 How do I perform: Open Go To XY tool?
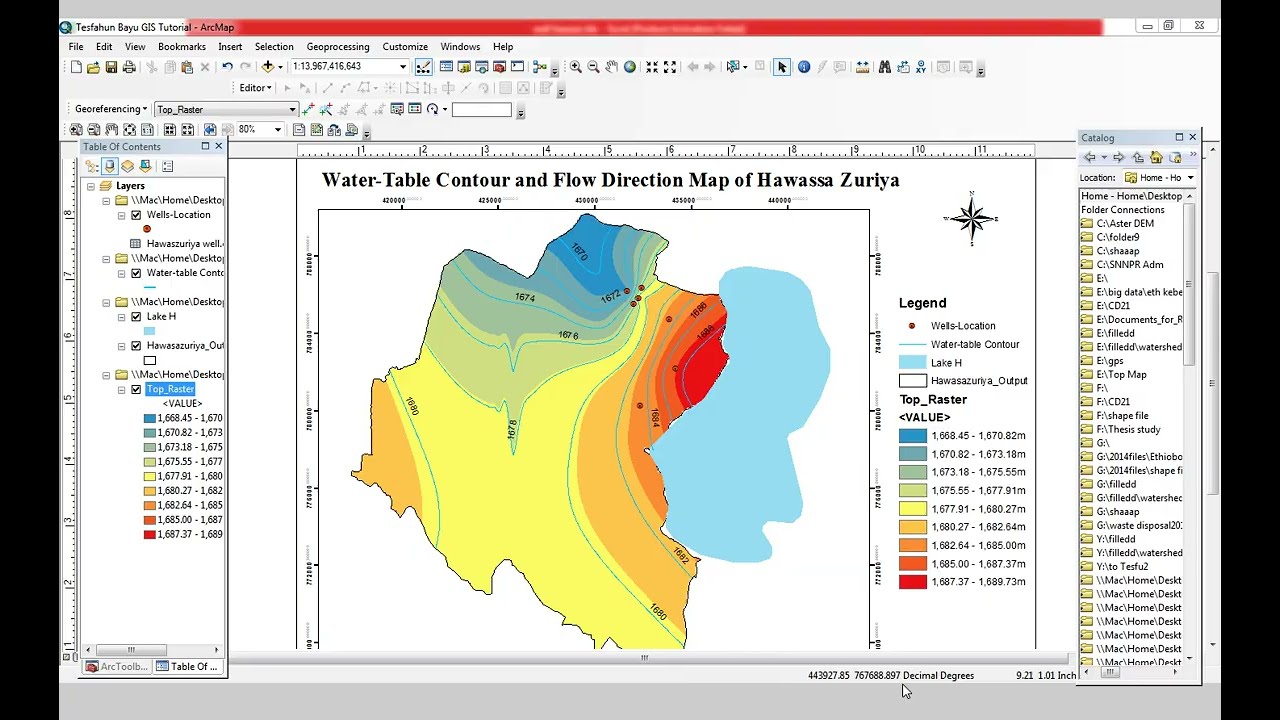pos(920,67)
